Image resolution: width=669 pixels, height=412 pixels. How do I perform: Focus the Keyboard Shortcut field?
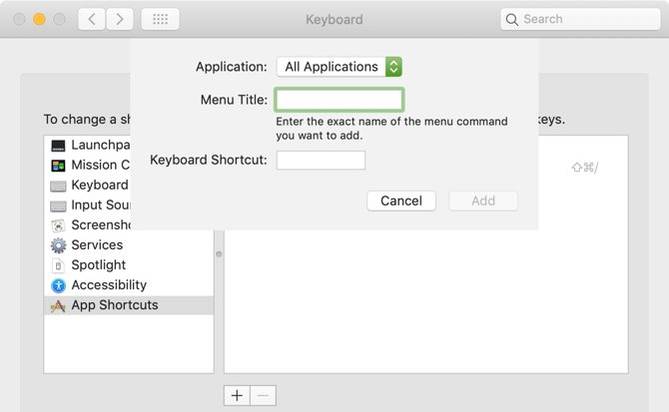tap(320, 160)
